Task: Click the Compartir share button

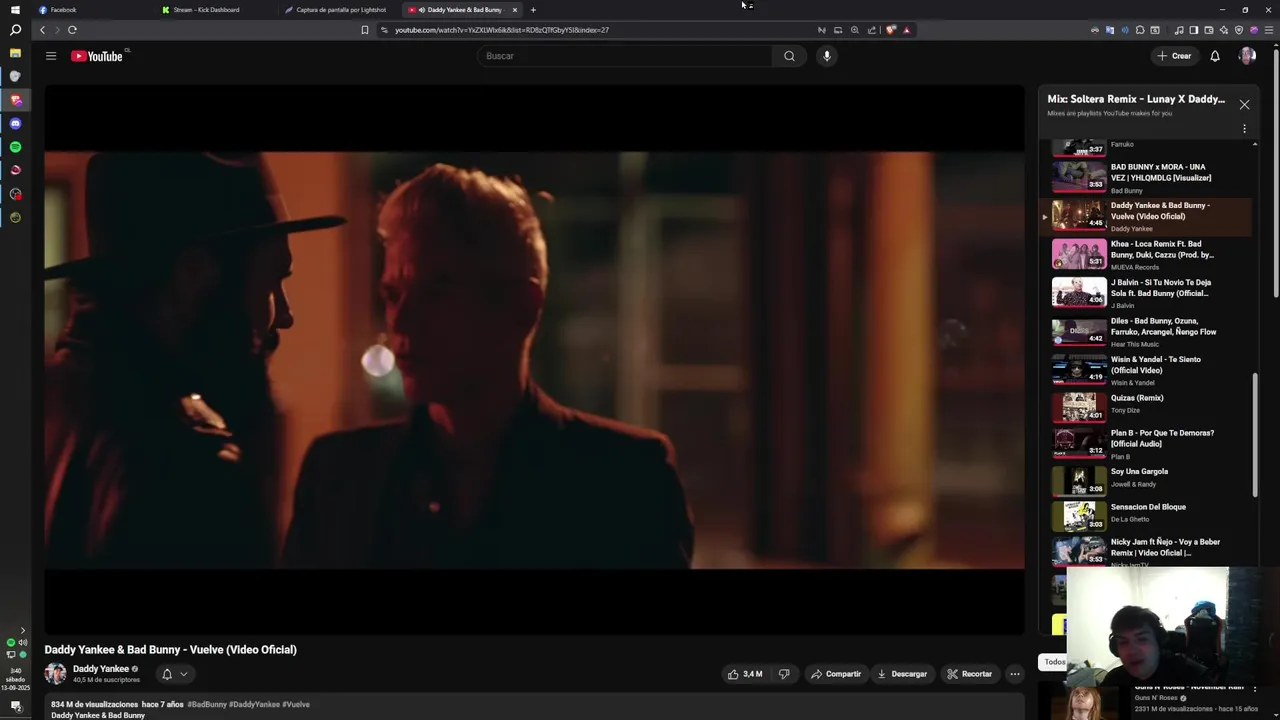Action: point(836,674)
